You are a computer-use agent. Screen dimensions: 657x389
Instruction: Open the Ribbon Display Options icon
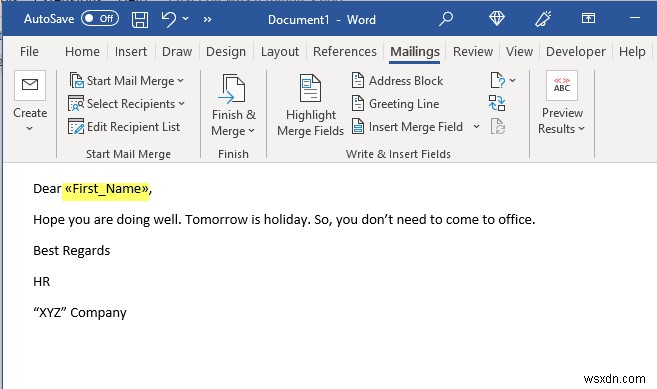point(588,18)
